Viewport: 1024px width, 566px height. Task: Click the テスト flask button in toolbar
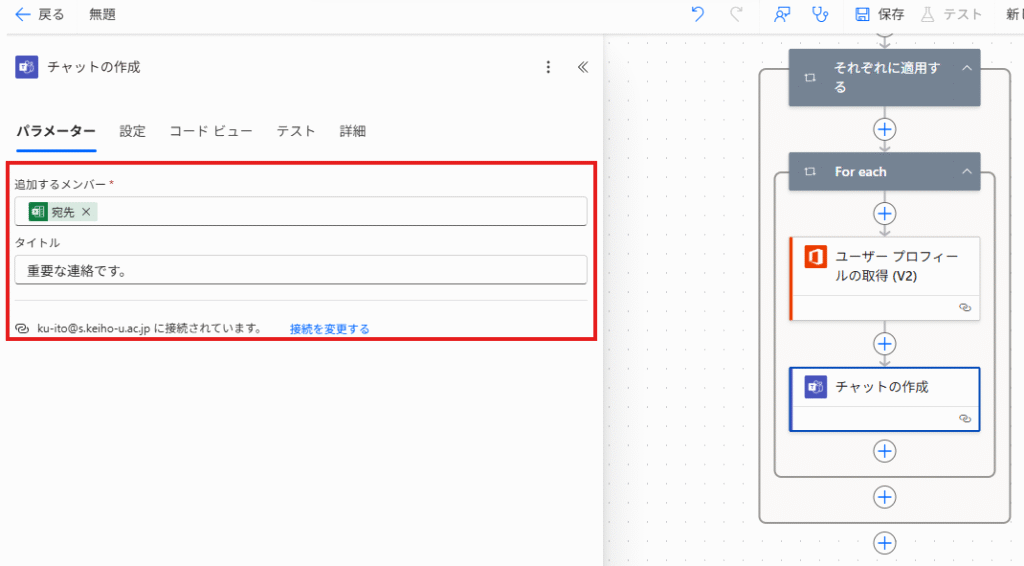951,14
